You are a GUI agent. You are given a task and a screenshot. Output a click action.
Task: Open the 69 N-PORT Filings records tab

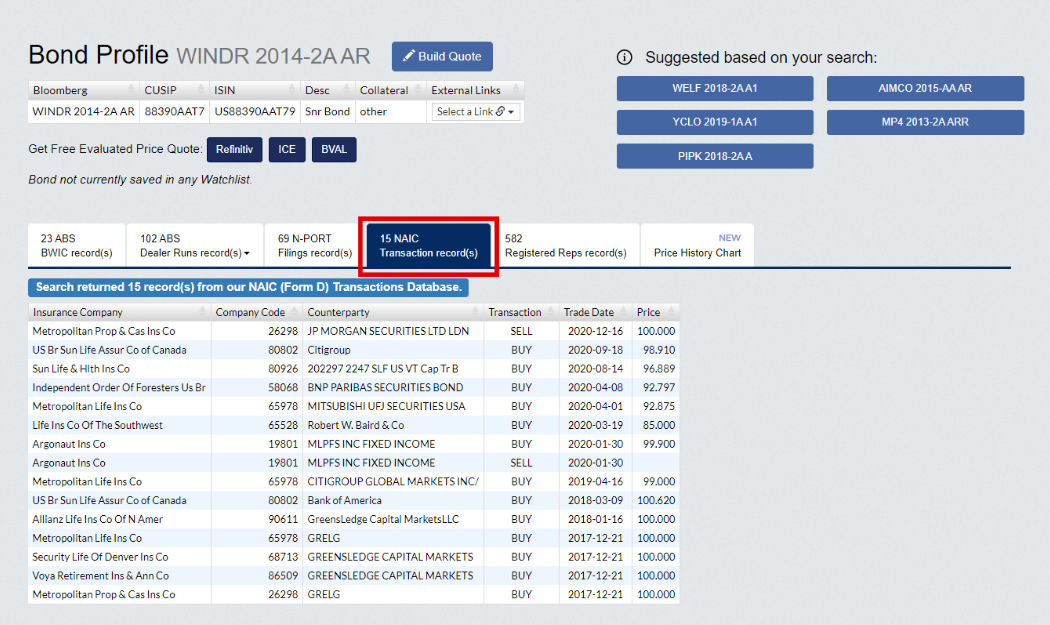click(314, 246)
